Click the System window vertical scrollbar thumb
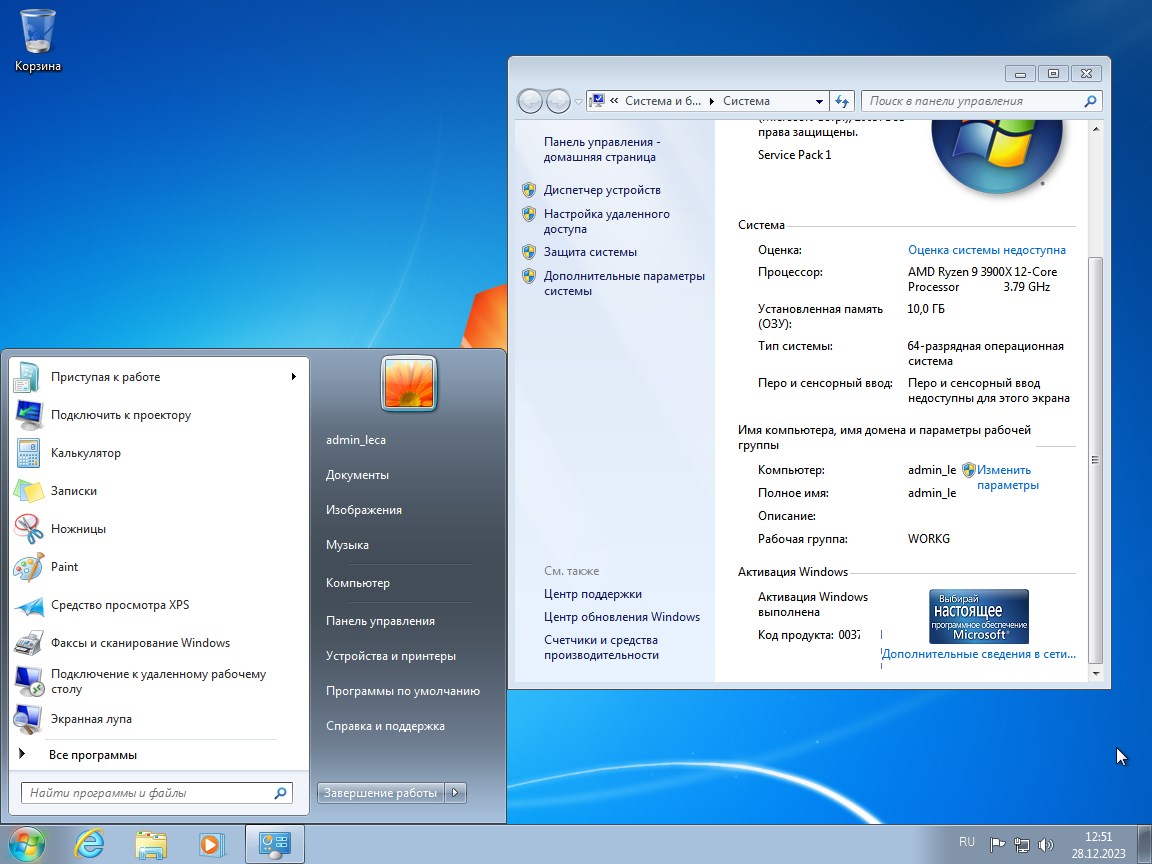Screen dimensions: 1152x864 [1095, 460]
